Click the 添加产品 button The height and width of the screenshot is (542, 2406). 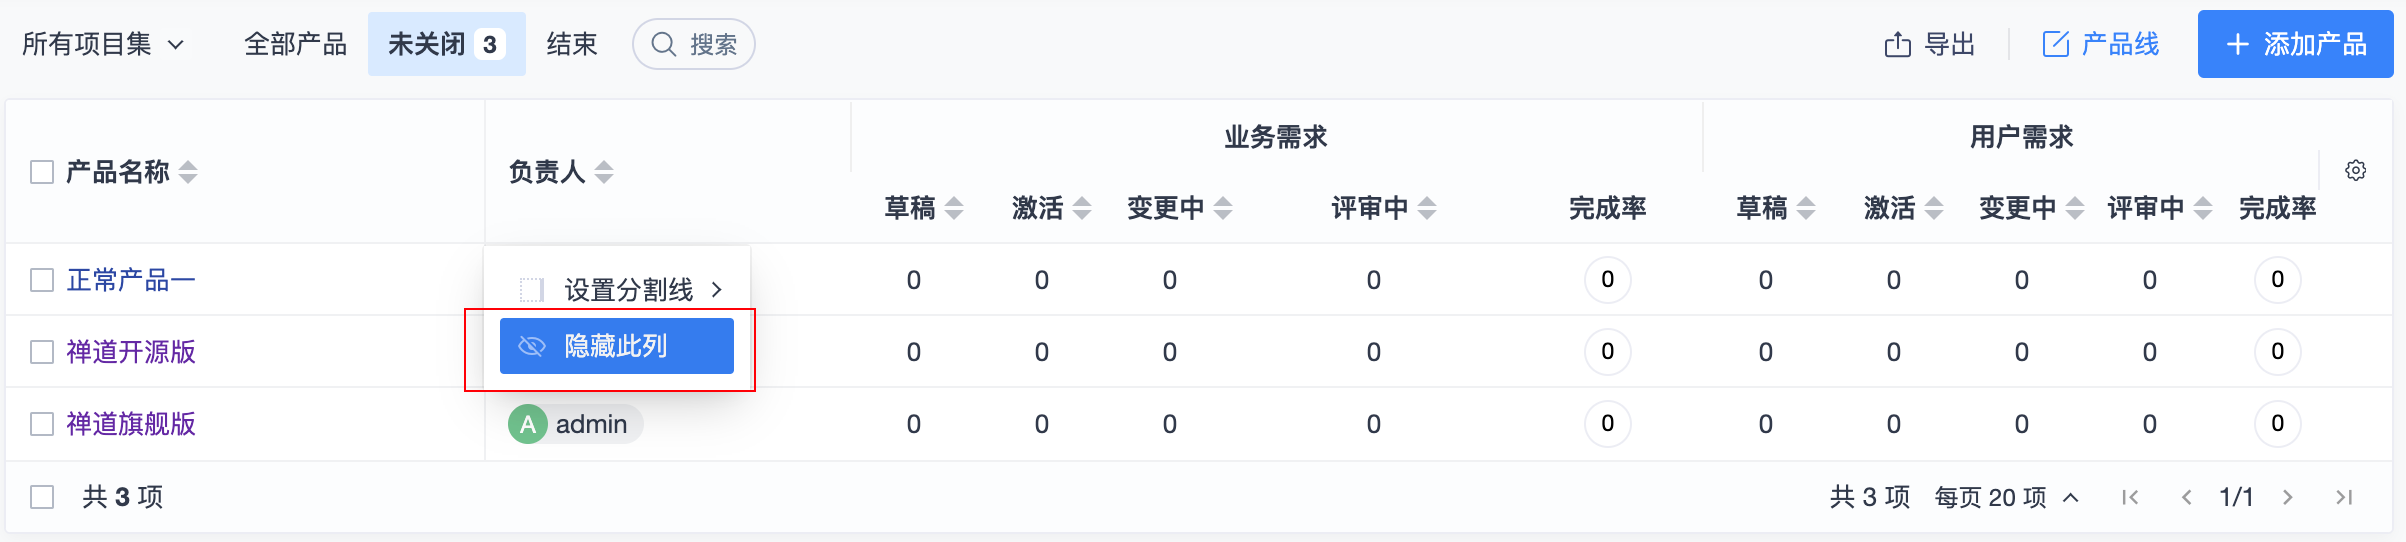click(x=2295, y=45)
